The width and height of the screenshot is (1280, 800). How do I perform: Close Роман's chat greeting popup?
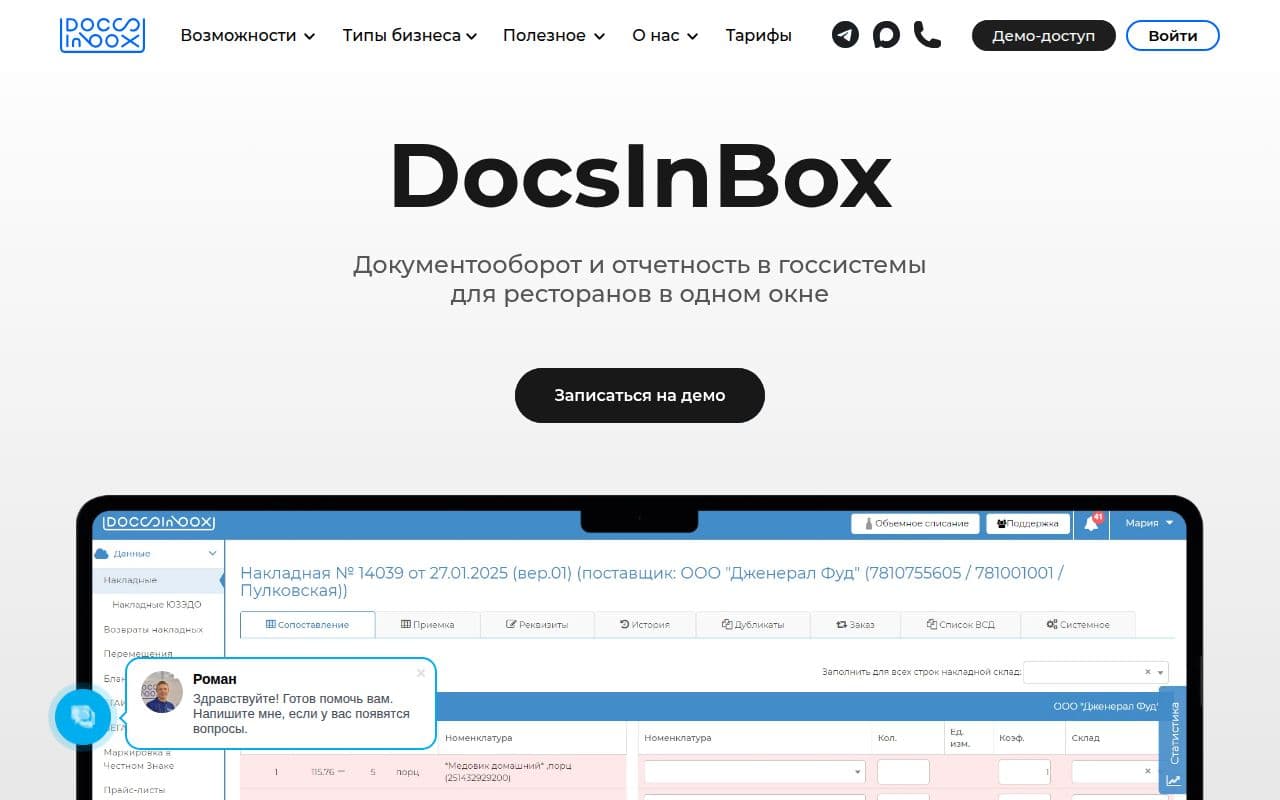pos(421,673)
